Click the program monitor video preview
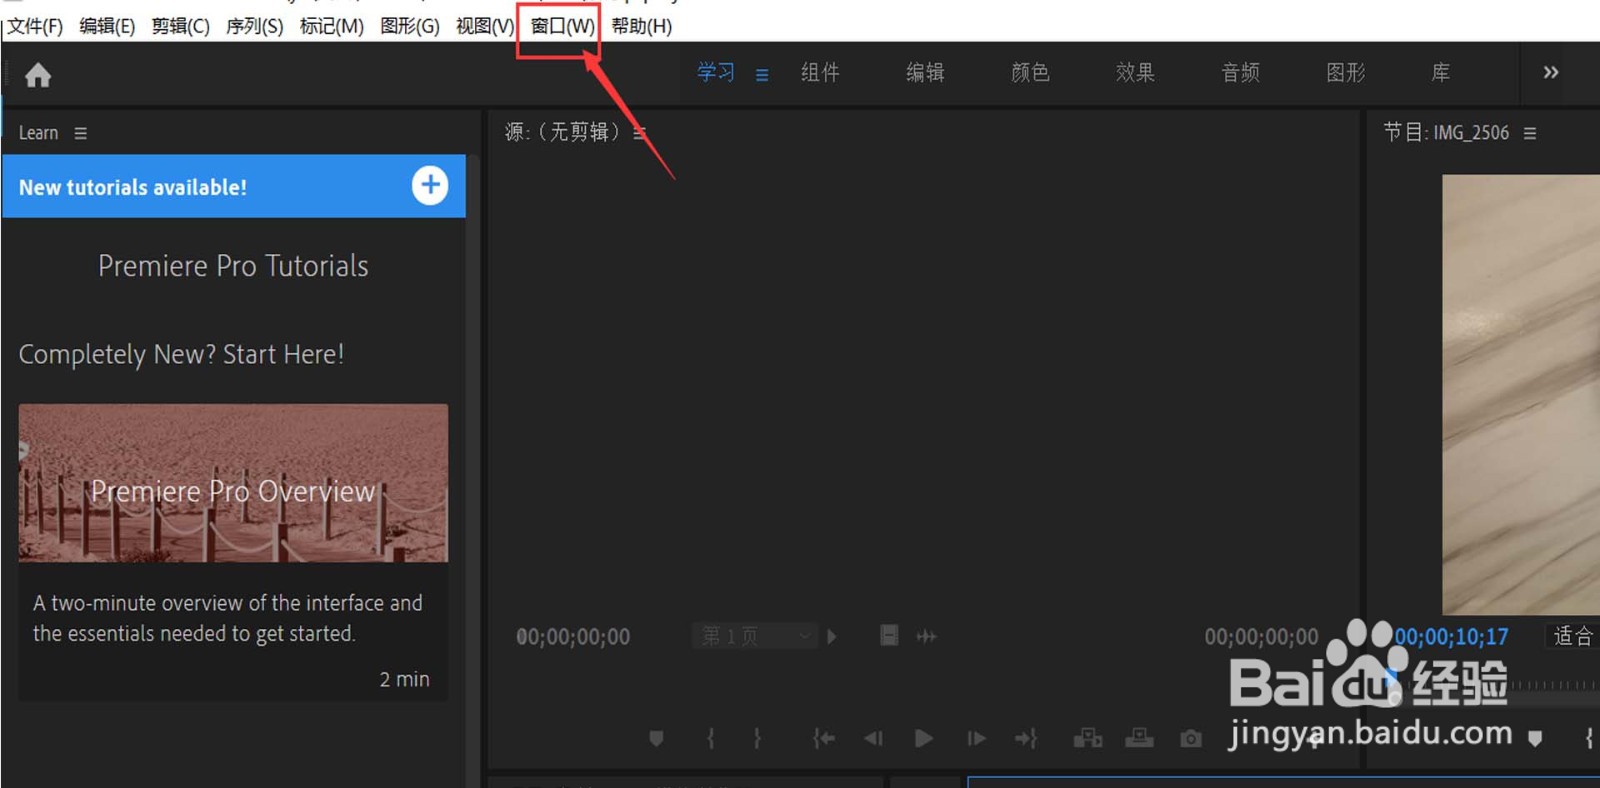Image resolution: width=1600 pixels, height=788 pixels. tap(1521, 394)
